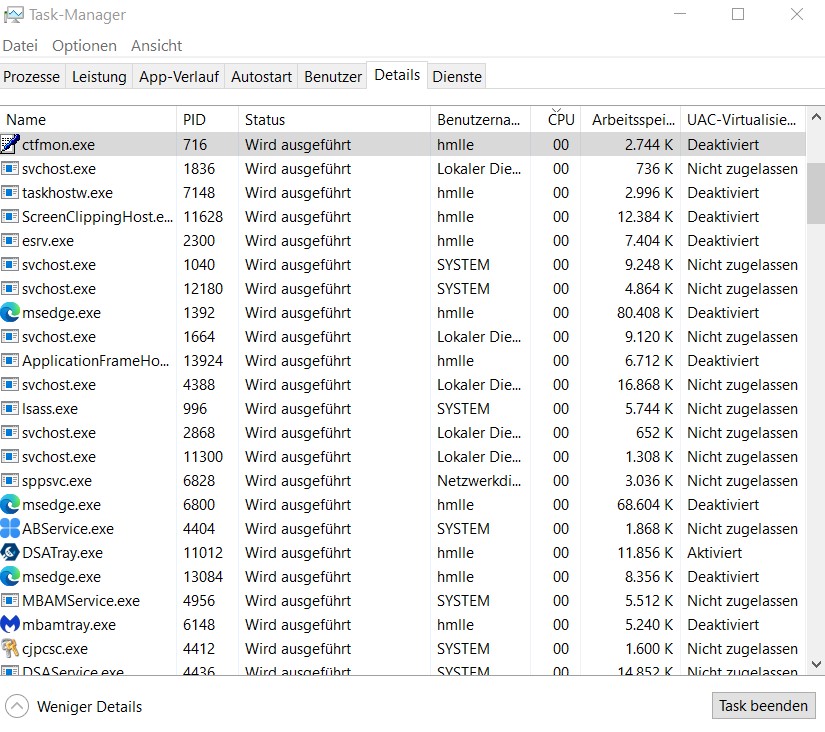This screenshot has width=825, height=732.
Task: Select the ABService.exe process name
Action: tap(67, 528)
